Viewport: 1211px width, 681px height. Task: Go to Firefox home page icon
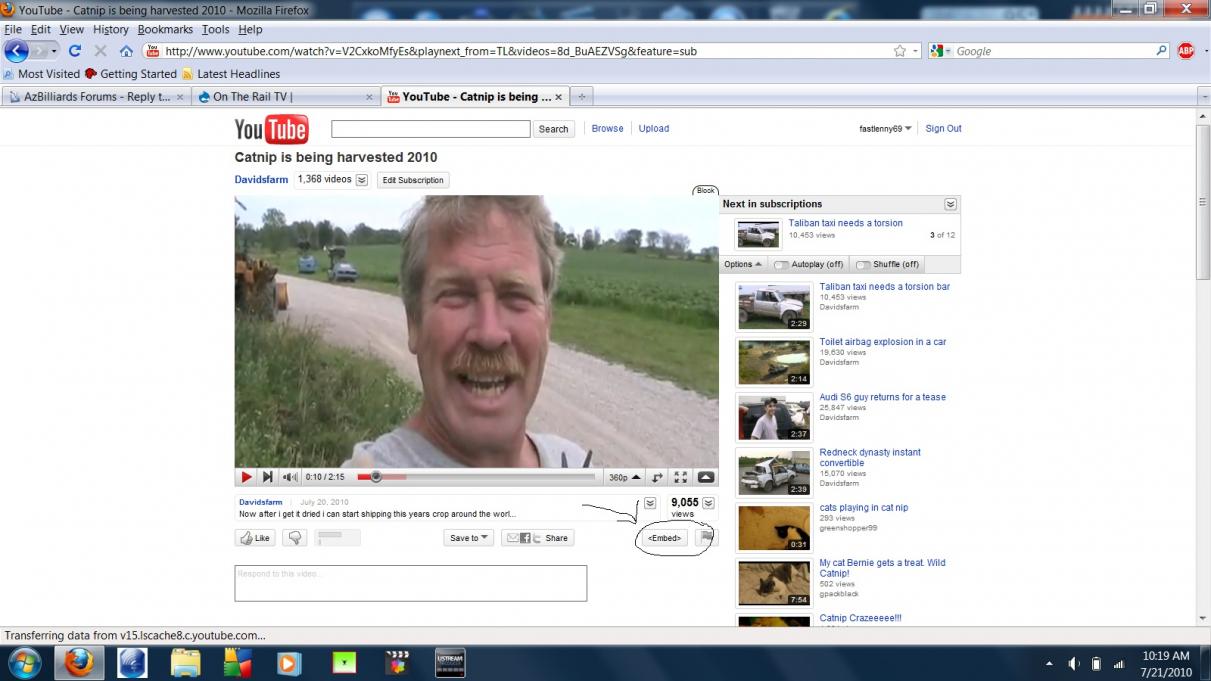point(126,51)
